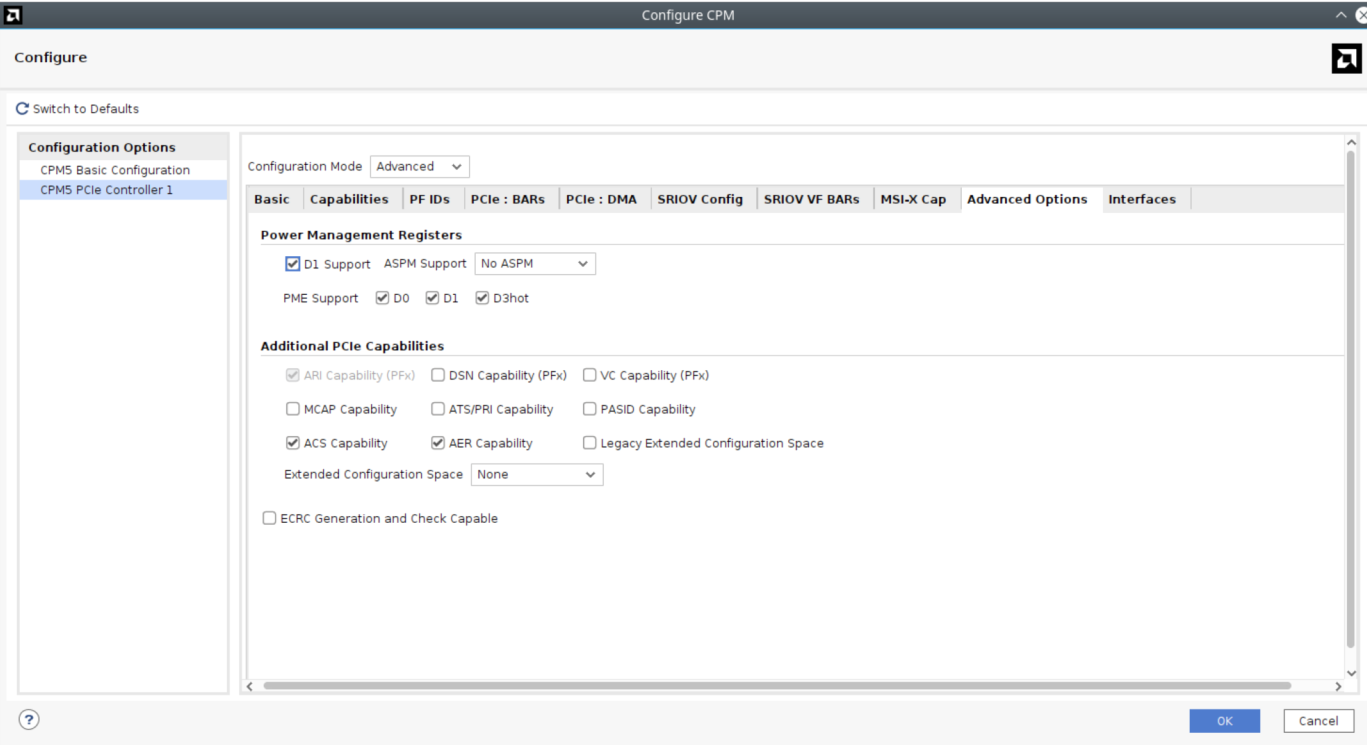Uncheck the AER Capability option

438,443
